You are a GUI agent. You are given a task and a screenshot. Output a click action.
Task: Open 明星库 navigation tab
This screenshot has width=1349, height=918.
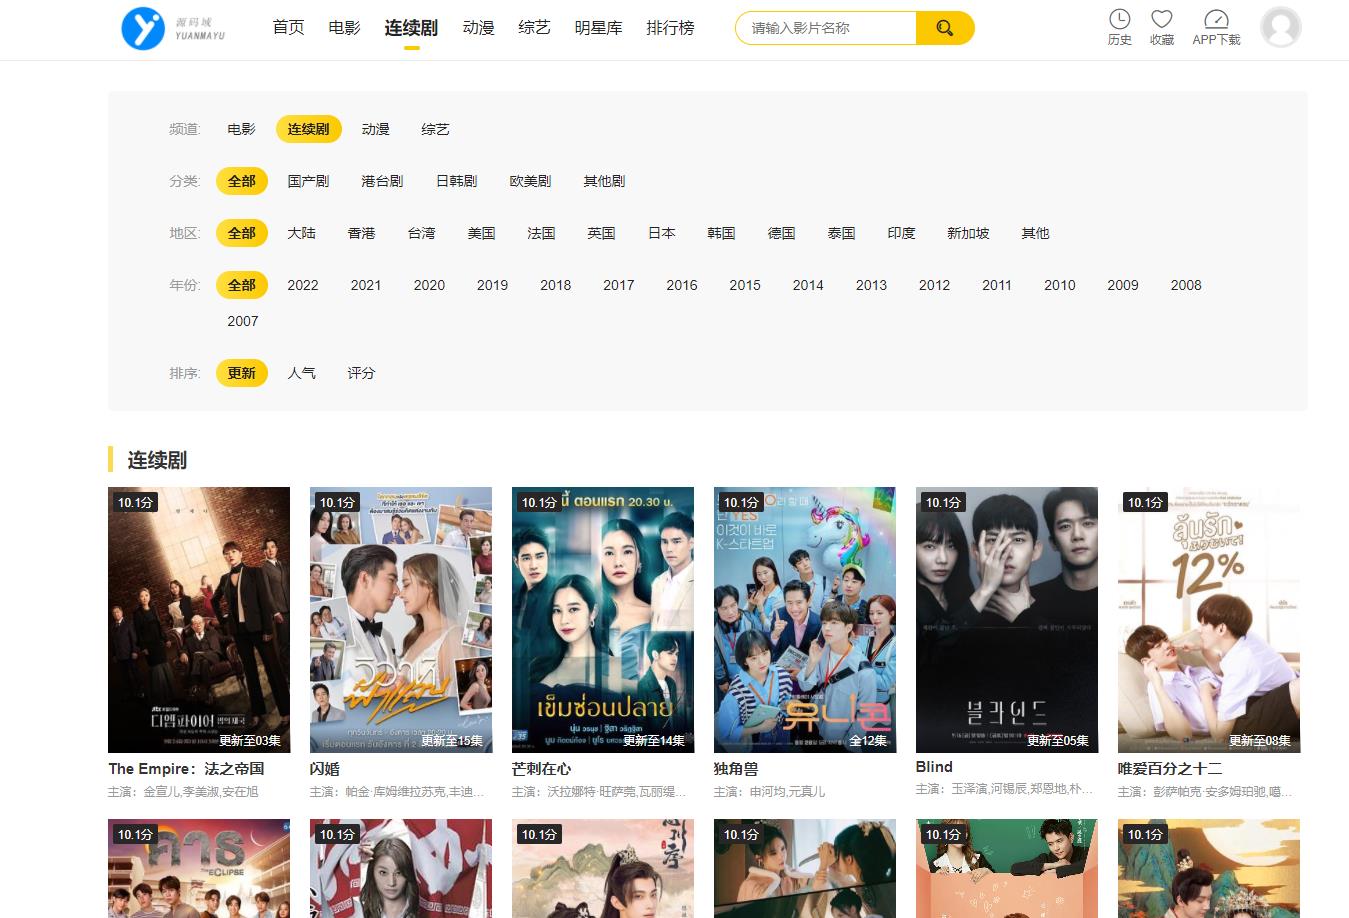598,28
